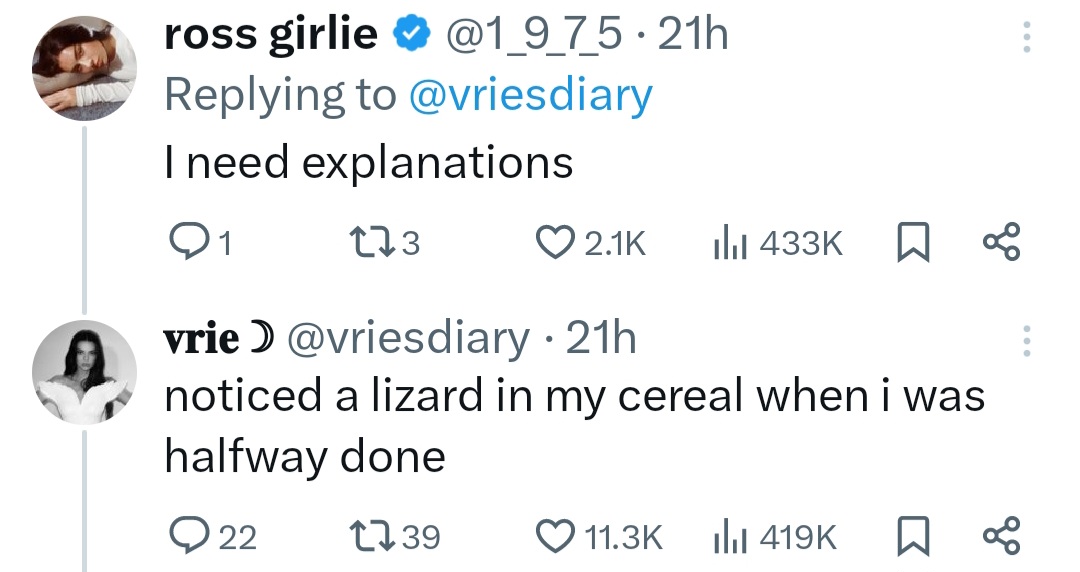Open more options on vrie's tweet
The height and width of the screenshot is (572, 1080).
[1023, 341]
